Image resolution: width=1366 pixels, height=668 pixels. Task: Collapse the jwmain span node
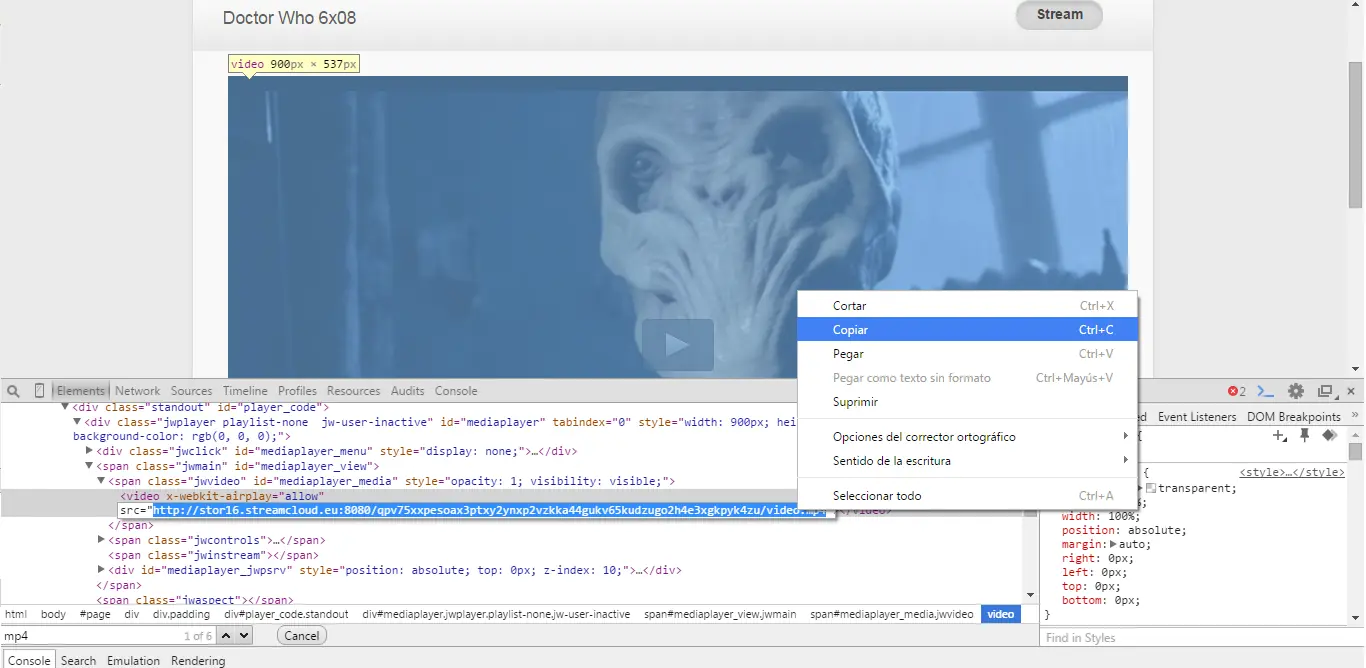[89, 466]
